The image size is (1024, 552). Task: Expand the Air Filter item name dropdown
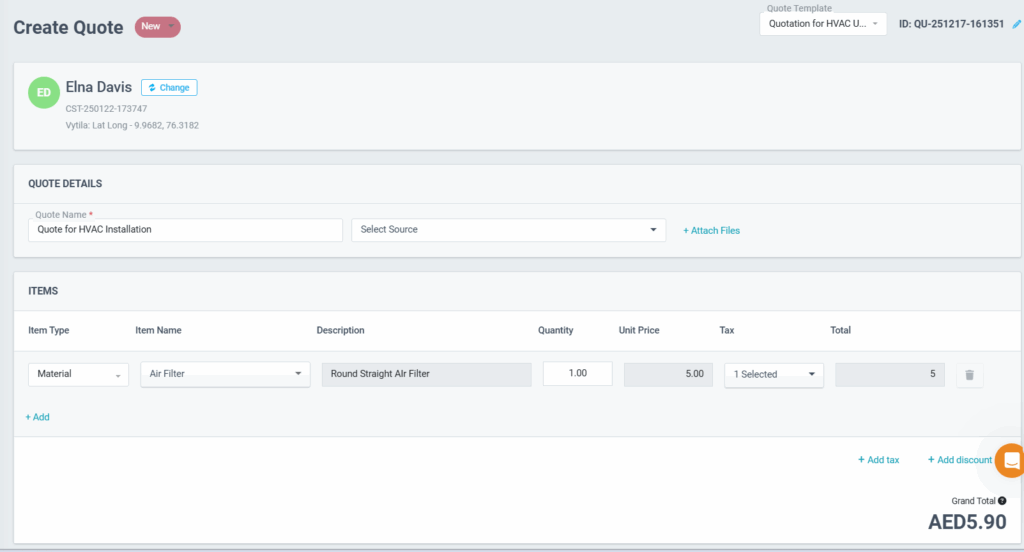click(x=224, y=375)
